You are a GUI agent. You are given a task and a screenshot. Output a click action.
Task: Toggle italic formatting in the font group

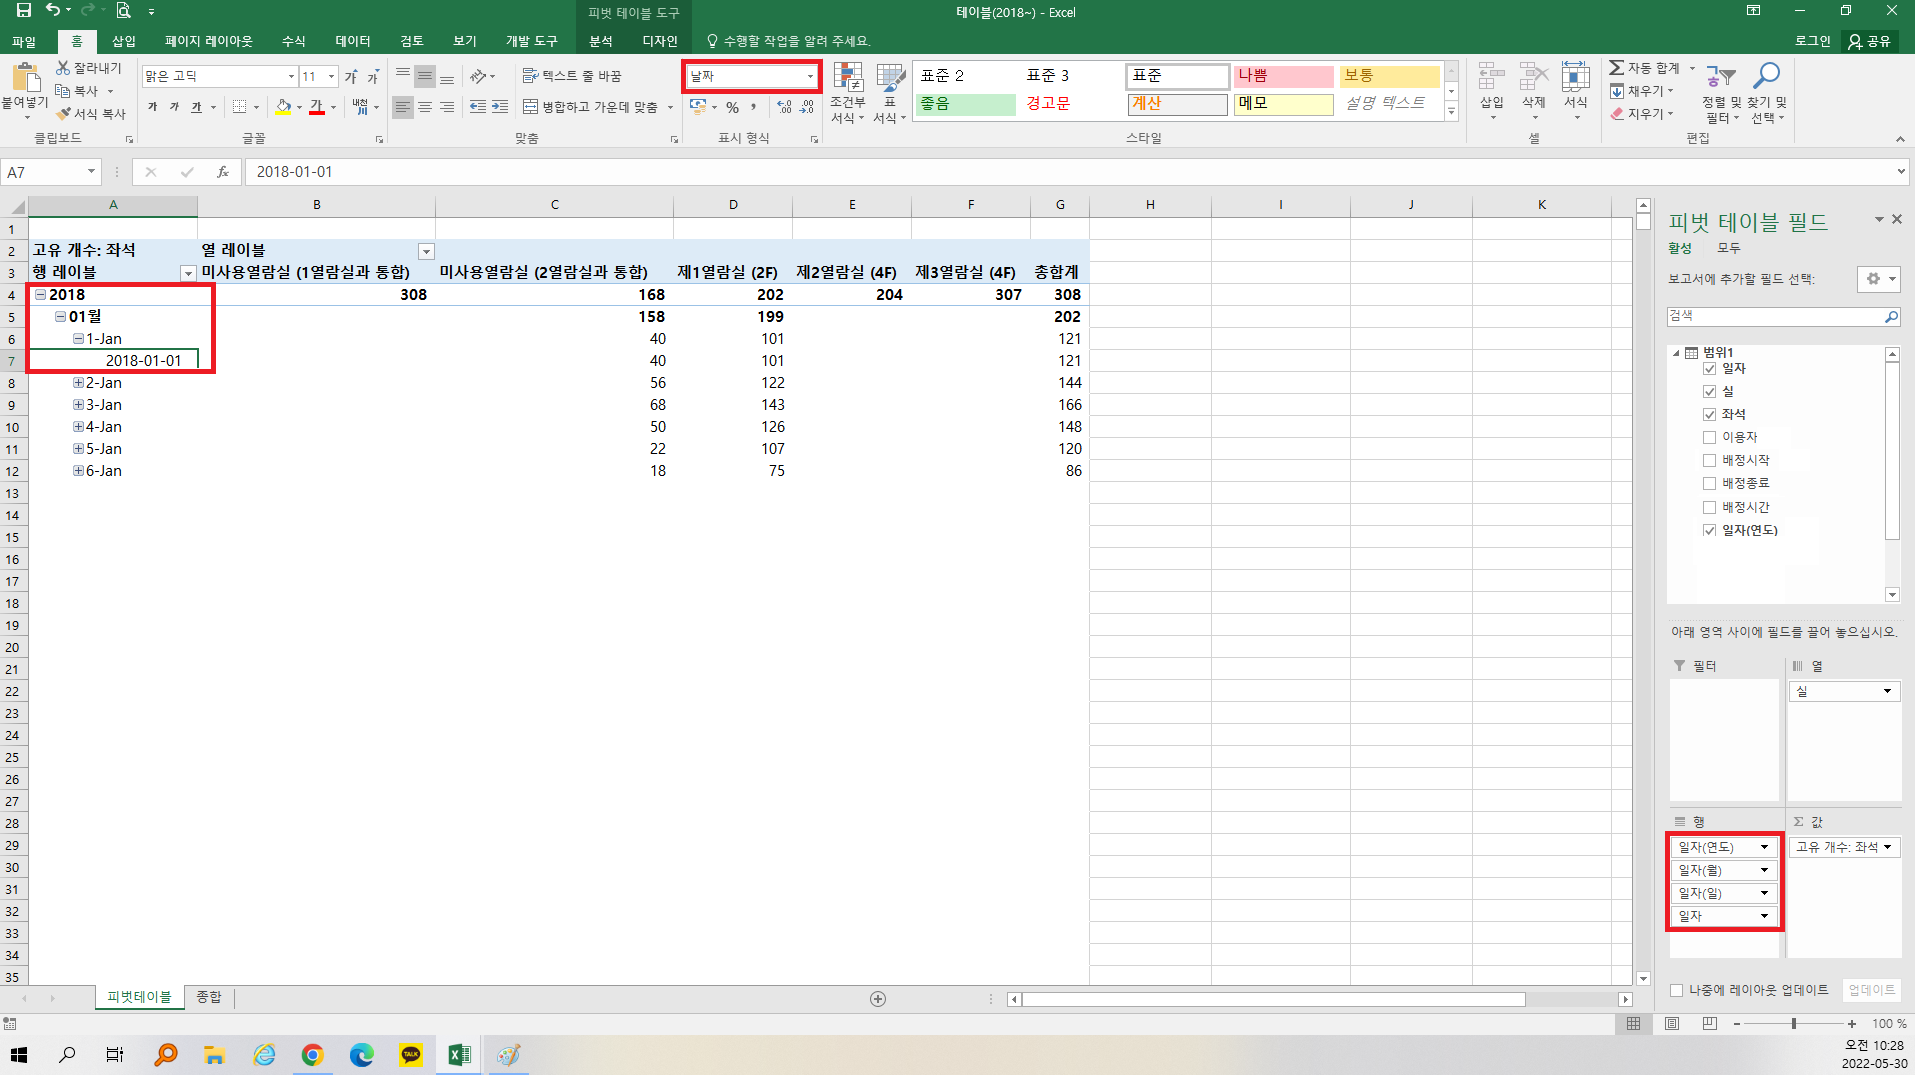(174, 107)
